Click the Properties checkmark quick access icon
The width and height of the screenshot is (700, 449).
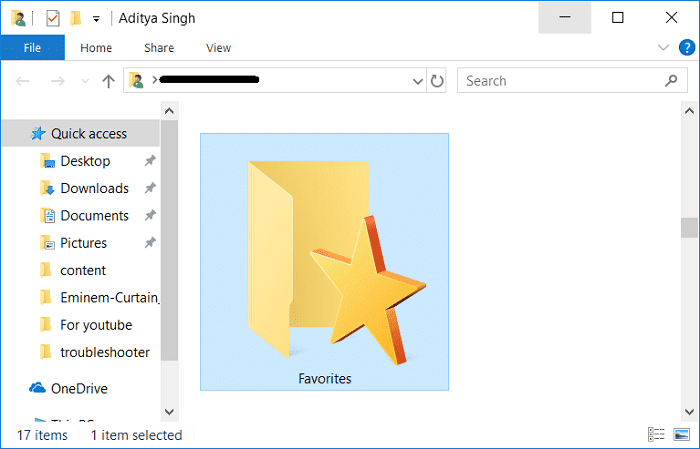(x=53, y=18)
